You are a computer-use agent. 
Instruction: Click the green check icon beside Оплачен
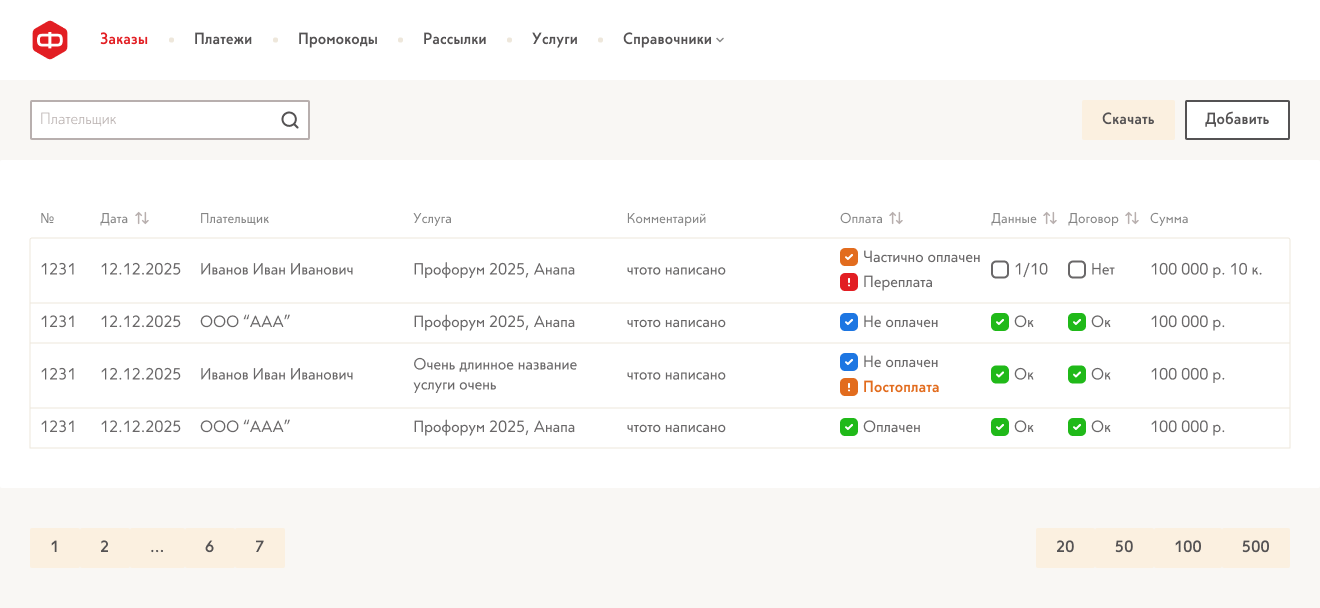coord(849,427)
